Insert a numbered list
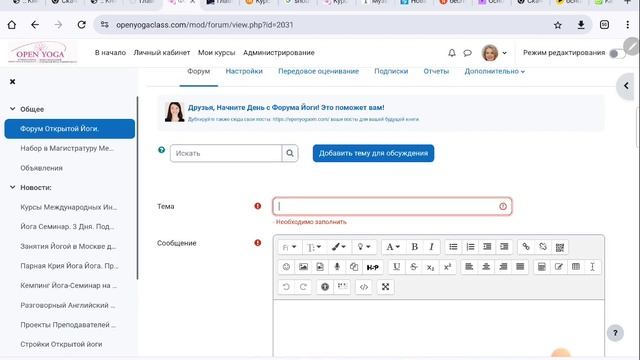This screenshot has height=360, width=640. coord(470,247)
